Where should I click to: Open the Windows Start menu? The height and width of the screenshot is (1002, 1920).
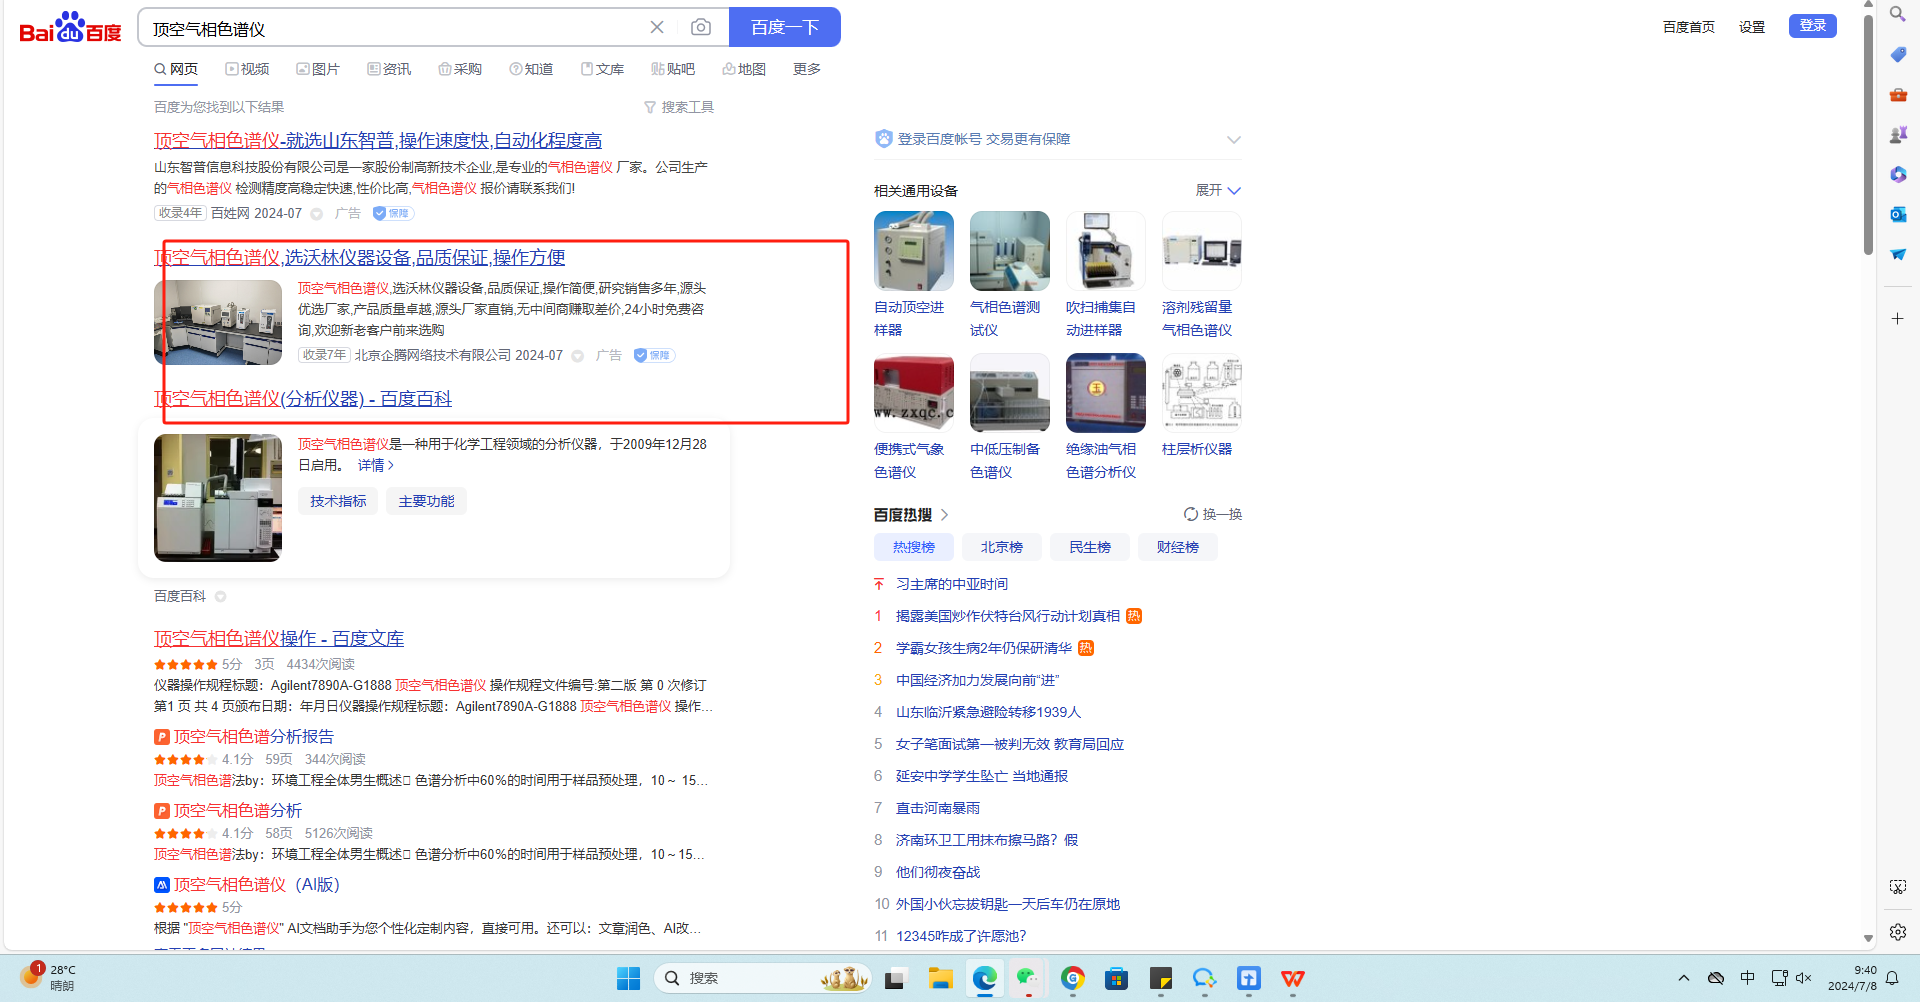628,978
